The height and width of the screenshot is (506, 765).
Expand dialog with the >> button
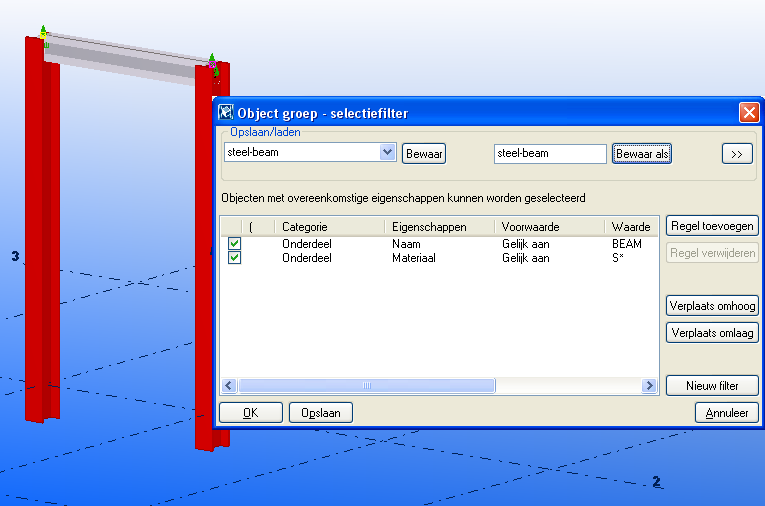click(737, 154)
